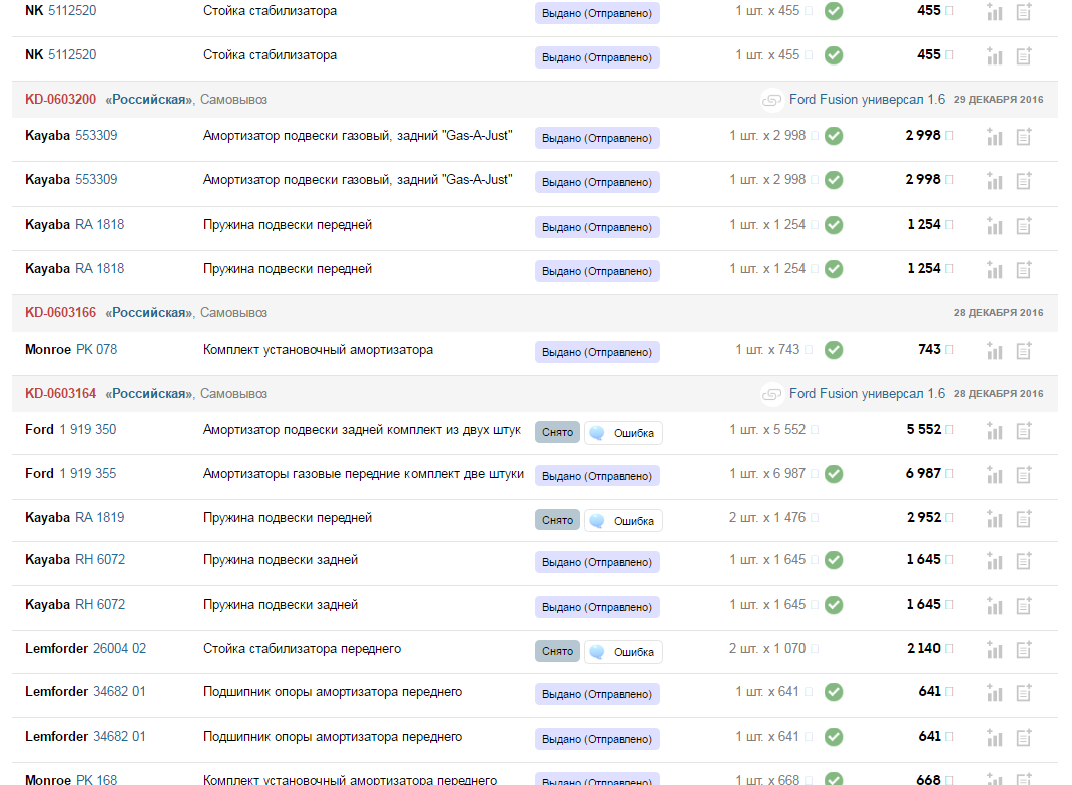The image size is (1072, 785).
Task: Click Ошибка button for Kayaba RA 1819
Action: pos(624,520)
